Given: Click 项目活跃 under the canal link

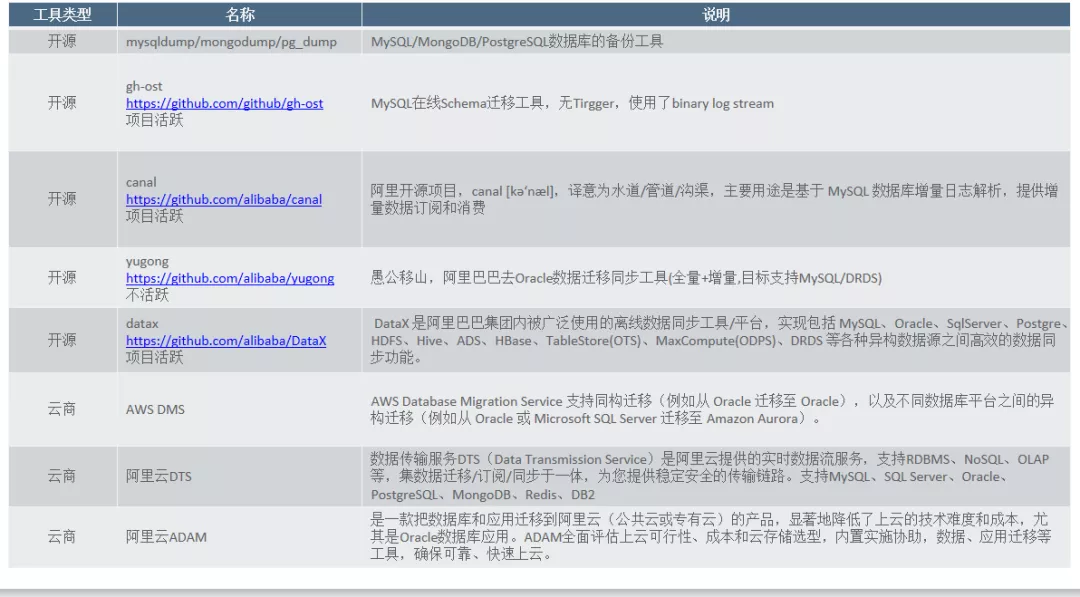Looking at the screenshot, I should (155, 216).
